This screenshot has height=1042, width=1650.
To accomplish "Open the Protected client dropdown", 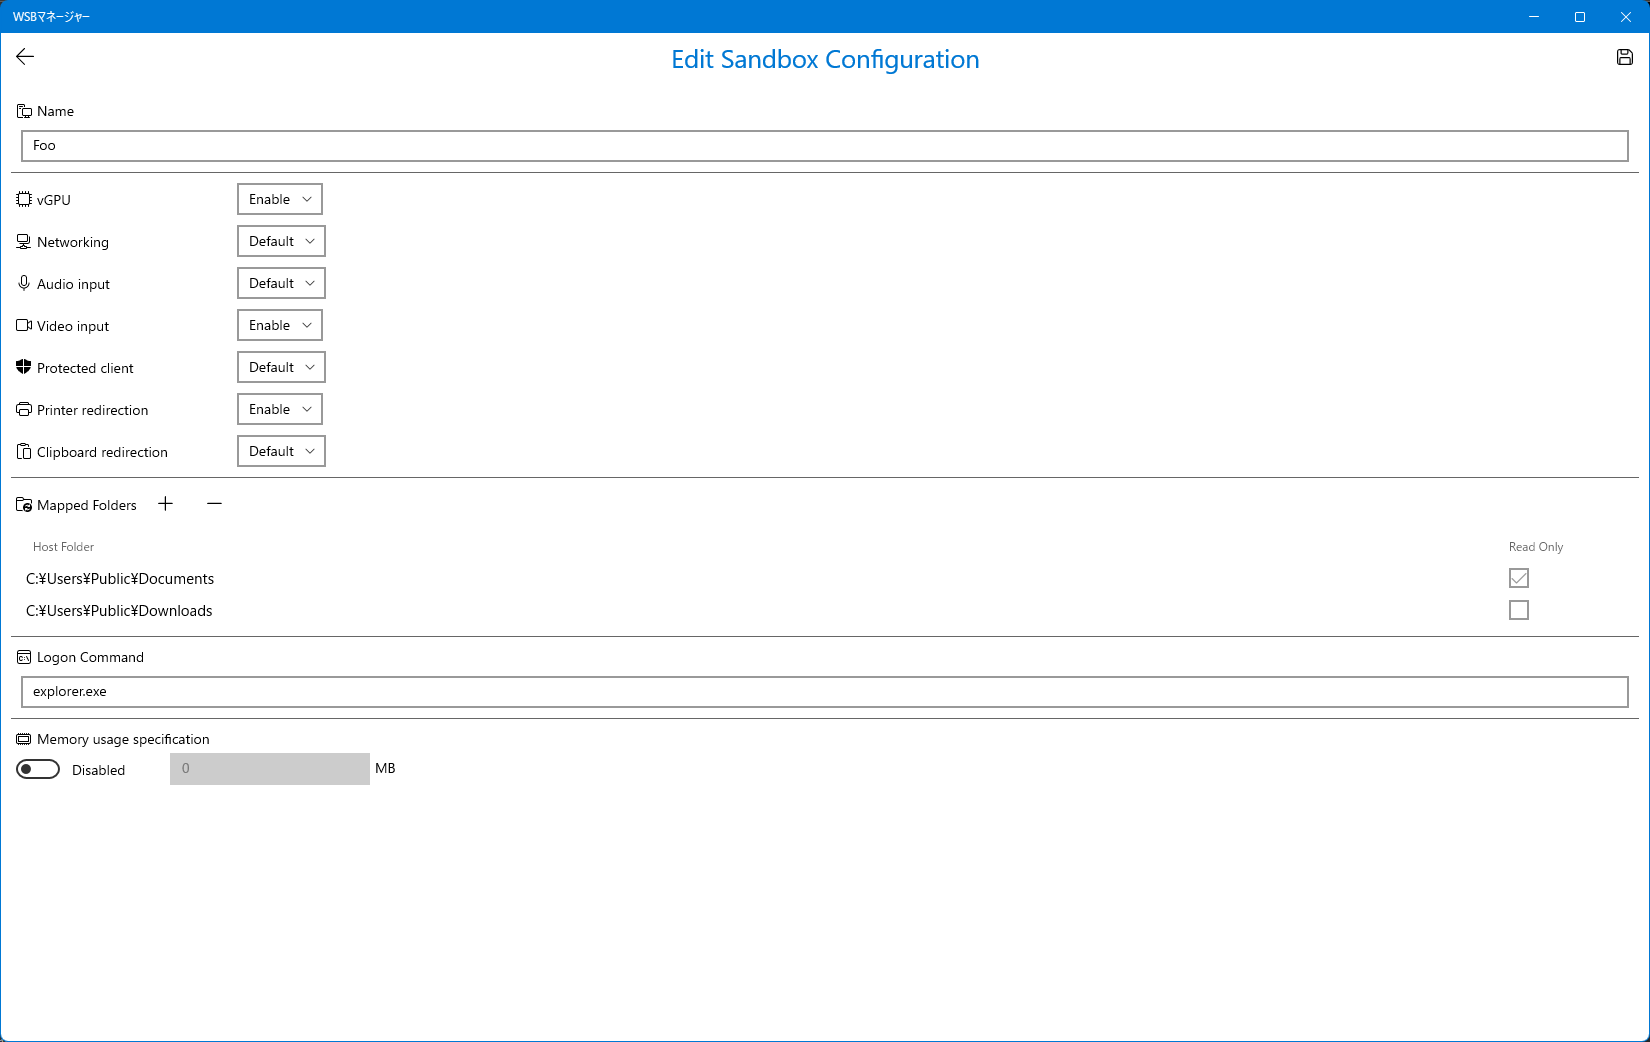I will 281,367.
